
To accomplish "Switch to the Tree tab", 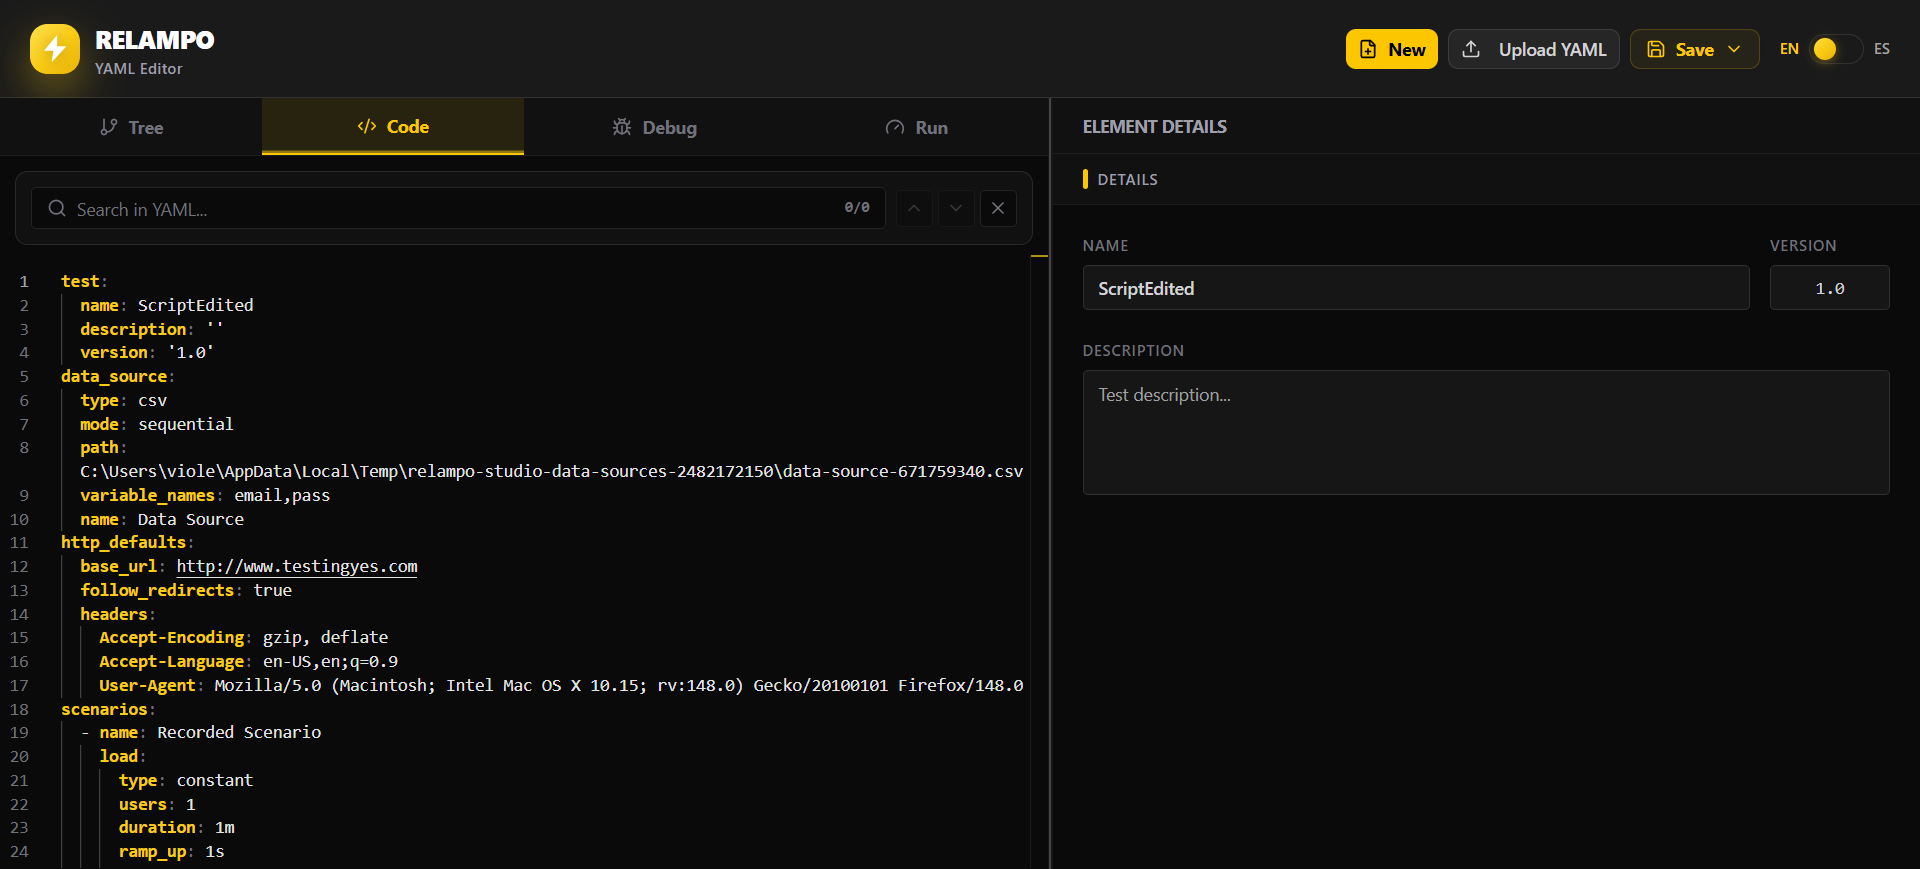I will coord(131,127).
